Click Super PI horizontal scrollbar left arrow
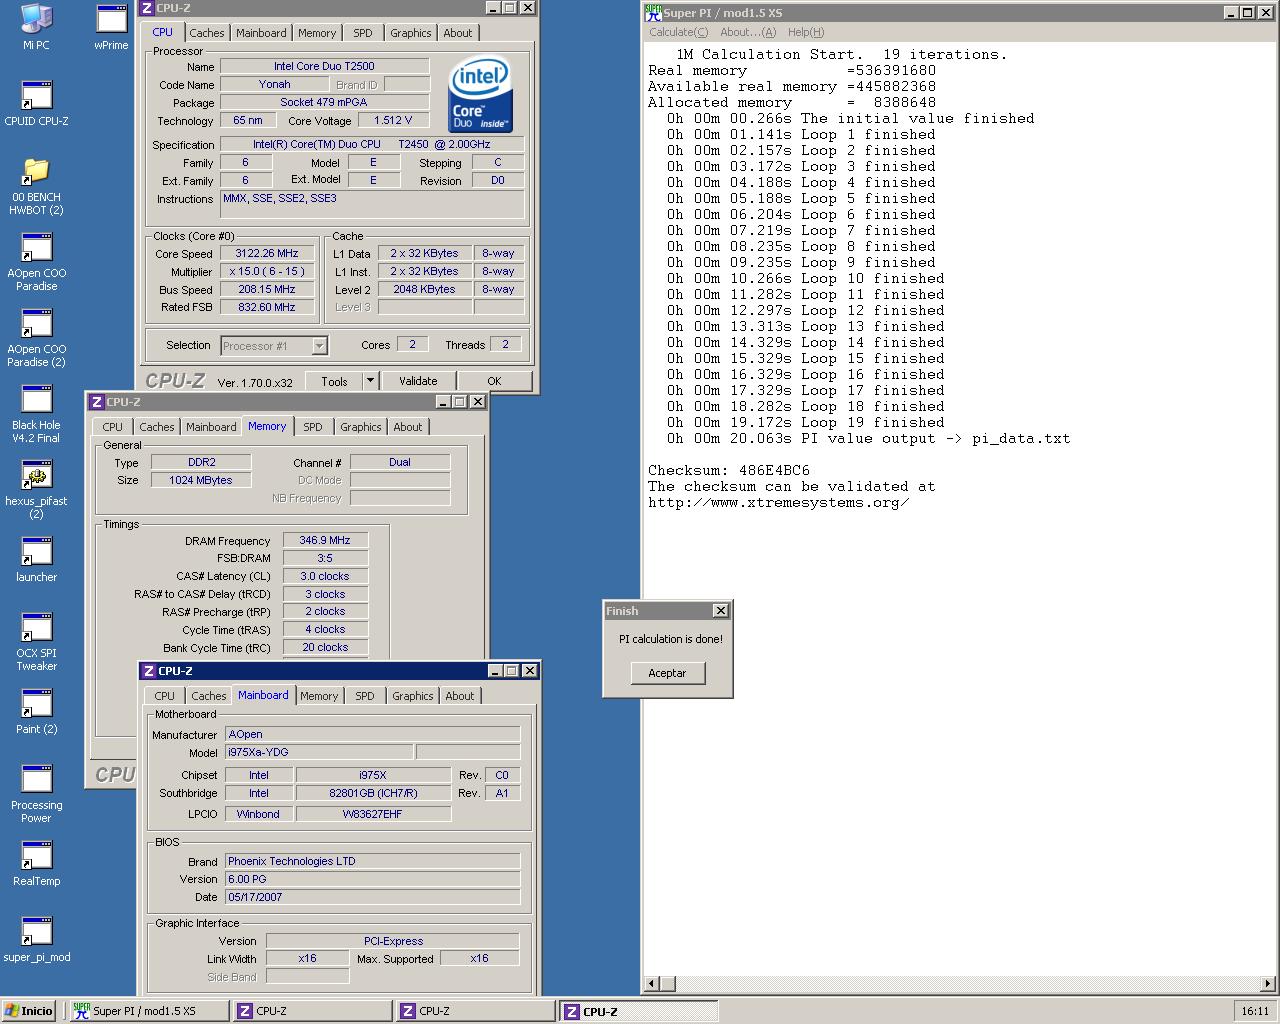 pos(652,984)
